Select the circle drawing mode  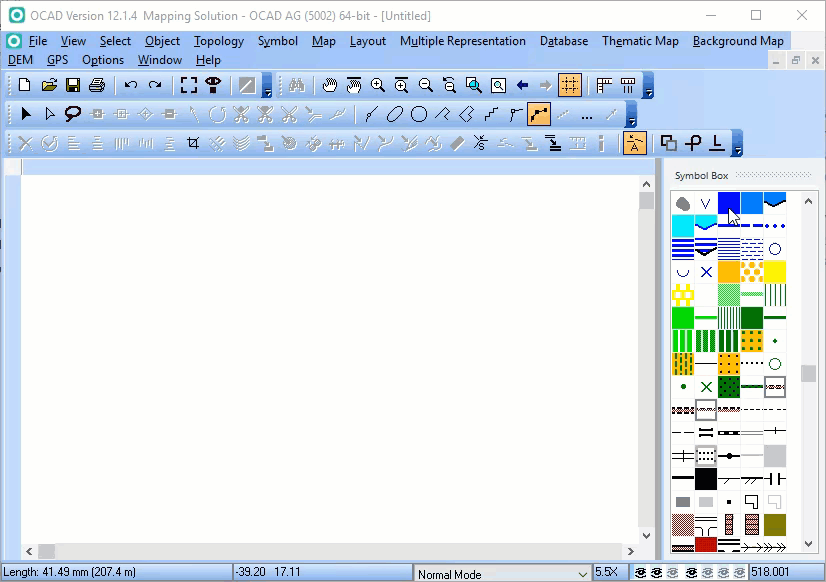[x=419, y=114]
